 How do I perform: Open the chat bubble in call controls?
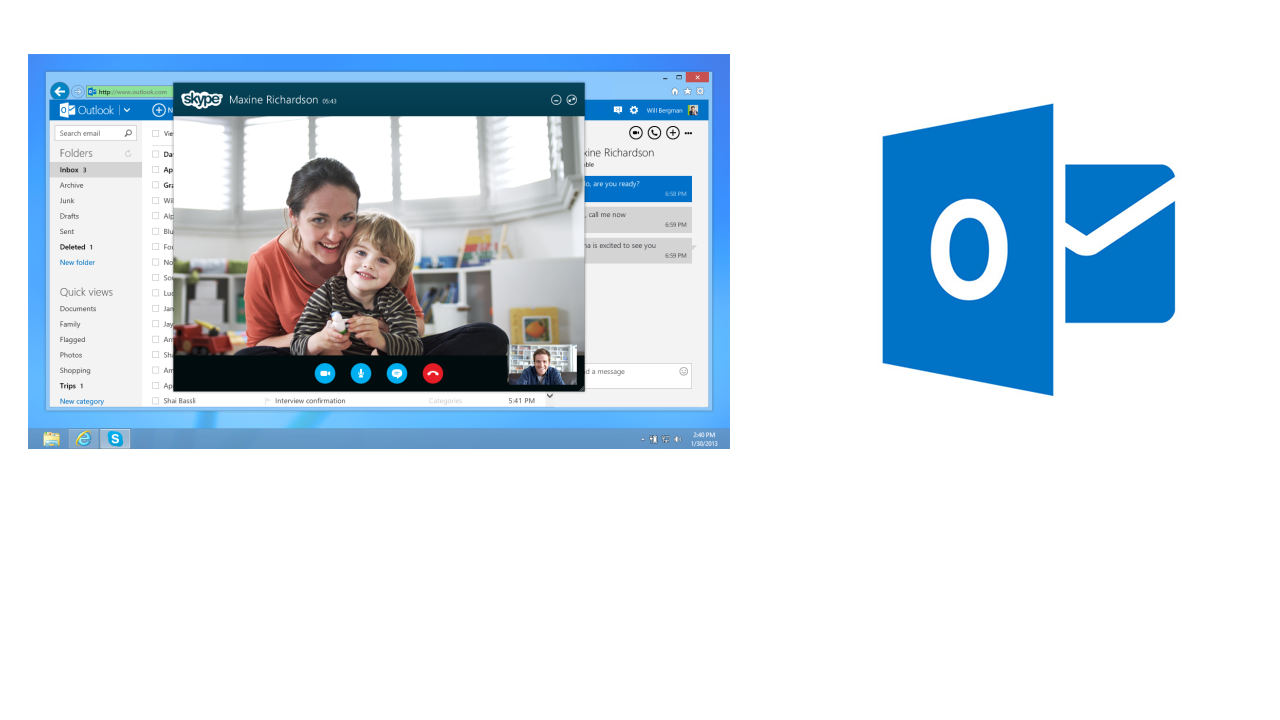(397, 373)
